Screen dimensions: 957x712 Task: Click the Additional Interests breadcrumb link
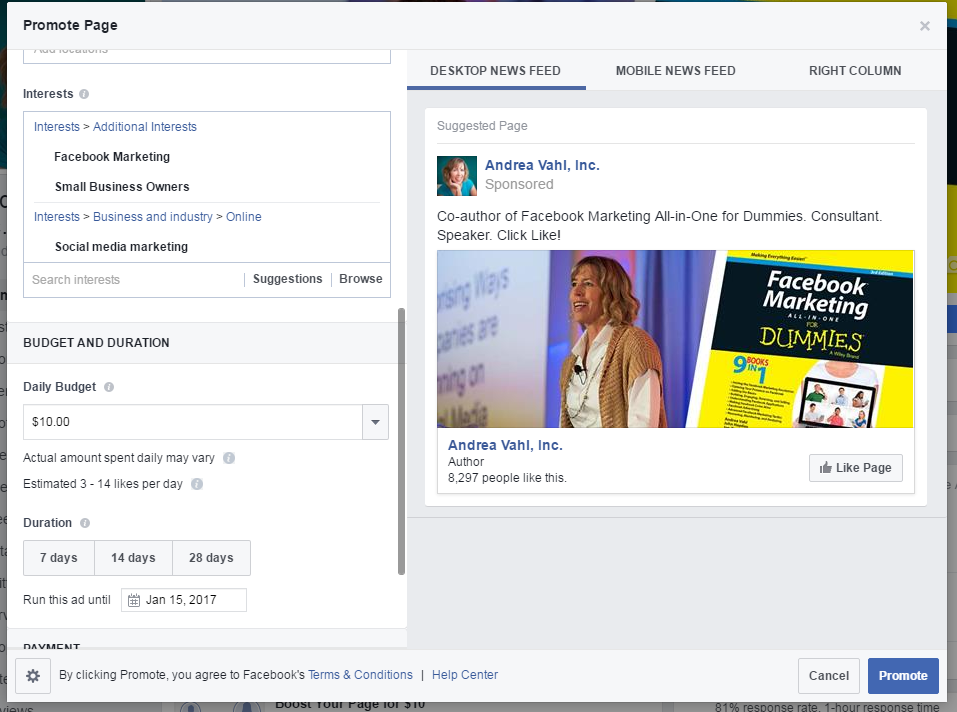(145, 126)
